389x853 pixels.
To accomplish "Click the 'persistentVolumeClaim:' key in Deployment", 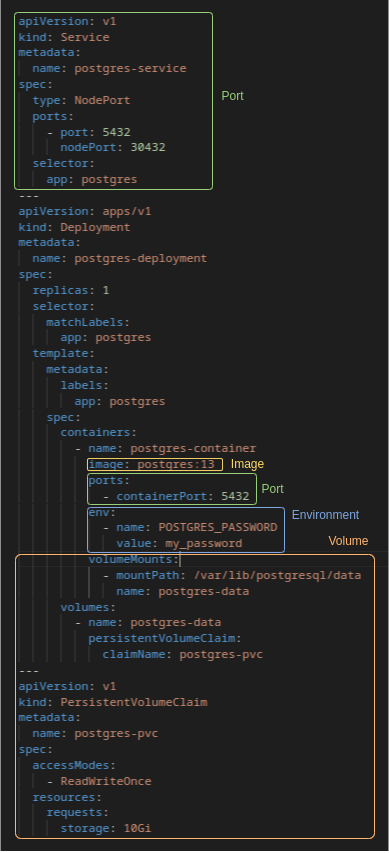I will 165,638.
